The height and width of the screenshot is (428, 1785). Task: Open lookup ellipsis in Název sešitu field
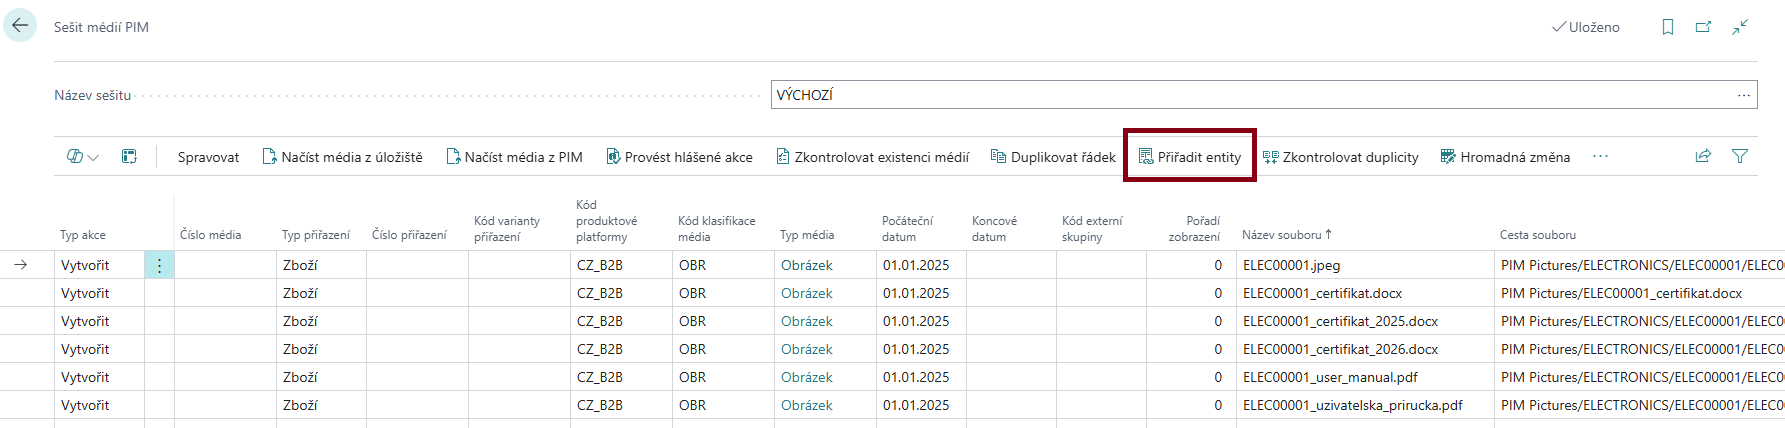point(1744,95)
